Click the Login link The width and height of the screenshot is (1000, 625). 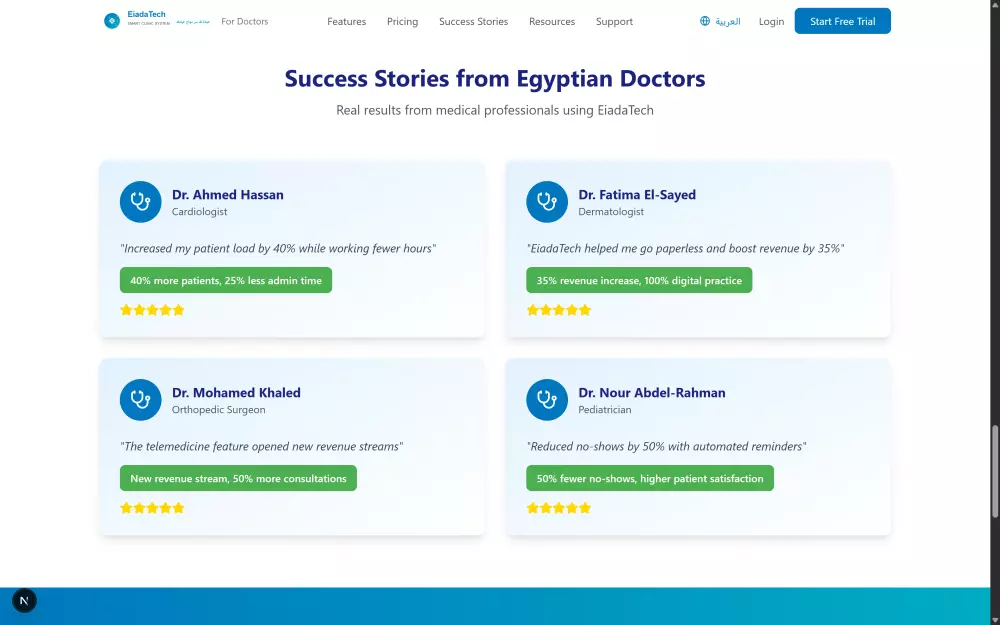[x=771, y=21]
